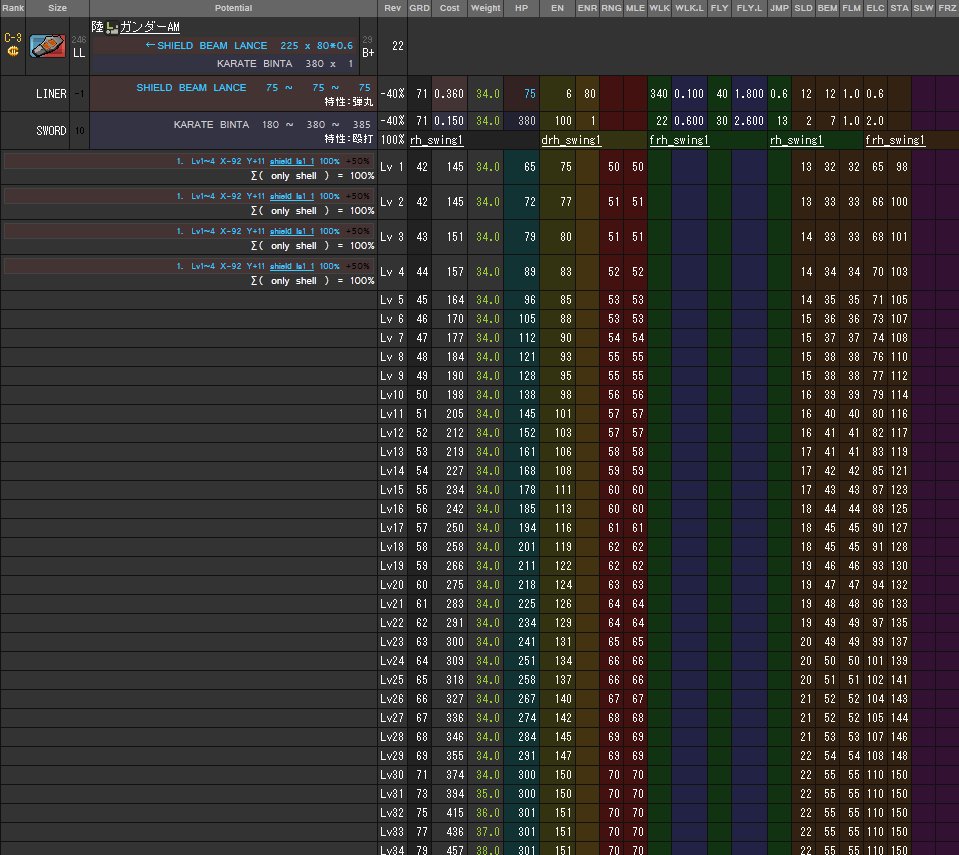Select SHIELD BEAM LANCE 225 x 80*0.6 line

[249, 45]
